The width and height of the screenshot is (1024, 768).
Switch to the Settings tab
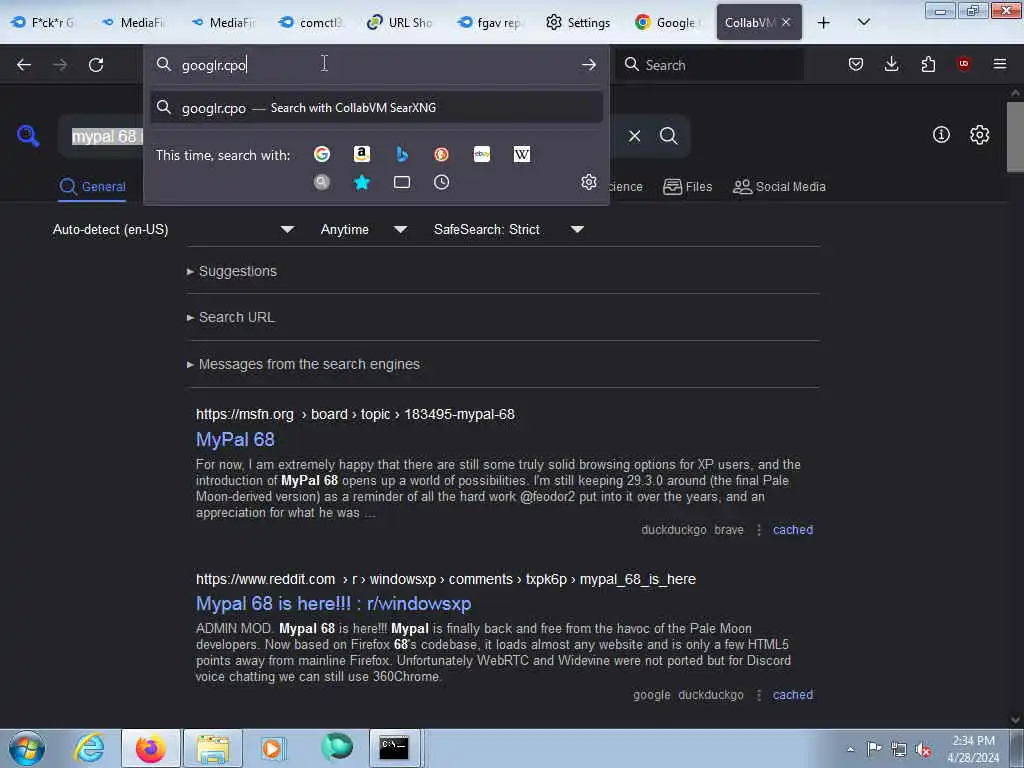click(578, 23)
